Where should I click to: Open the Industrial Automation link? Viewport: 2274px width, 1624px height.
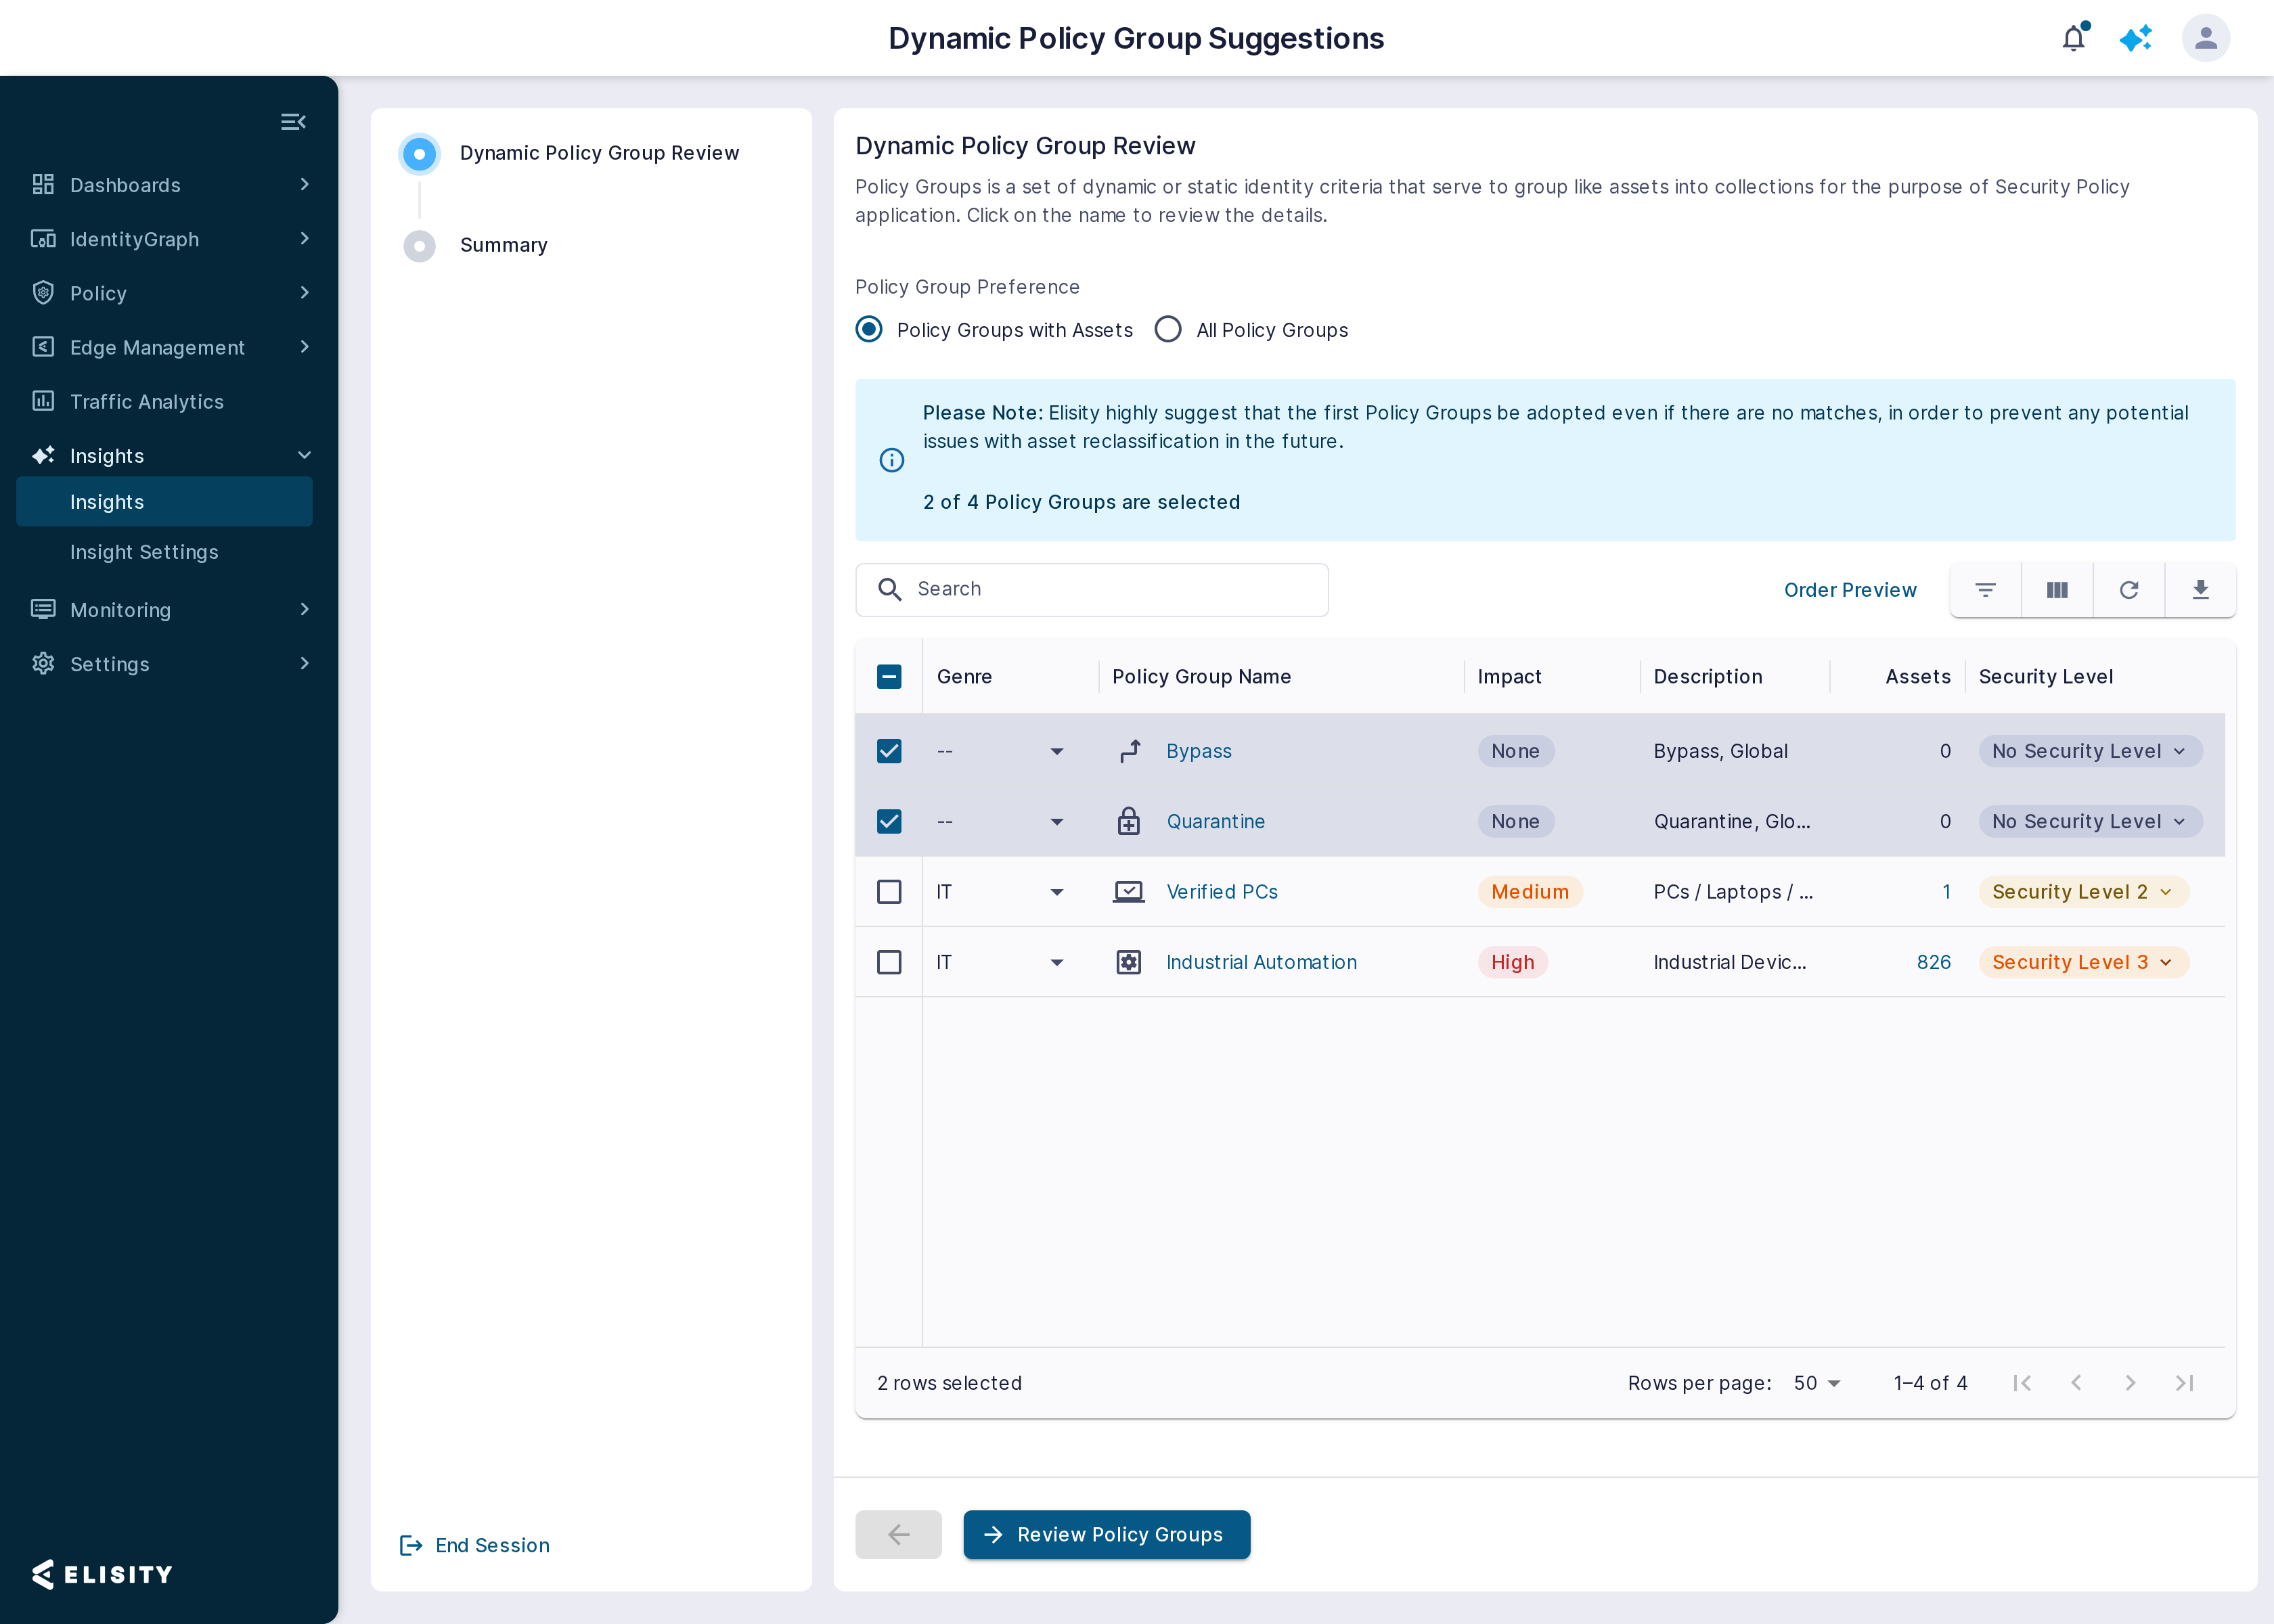click(1261, 962)
